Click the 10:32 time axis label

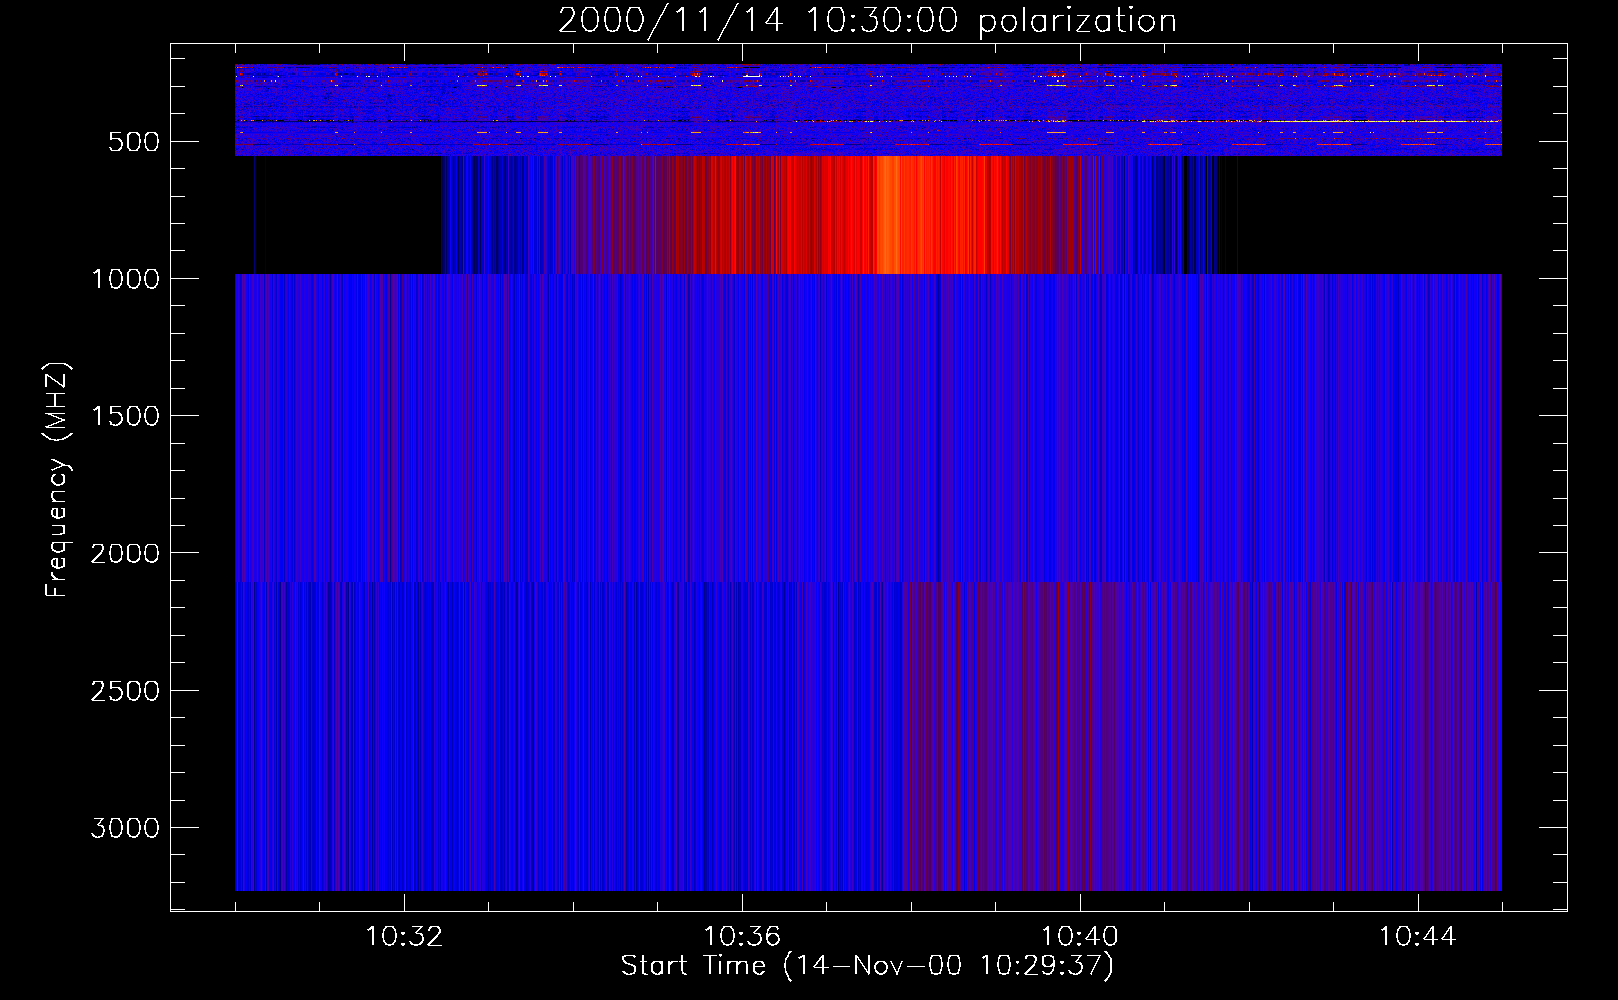[x=404, y=937]
